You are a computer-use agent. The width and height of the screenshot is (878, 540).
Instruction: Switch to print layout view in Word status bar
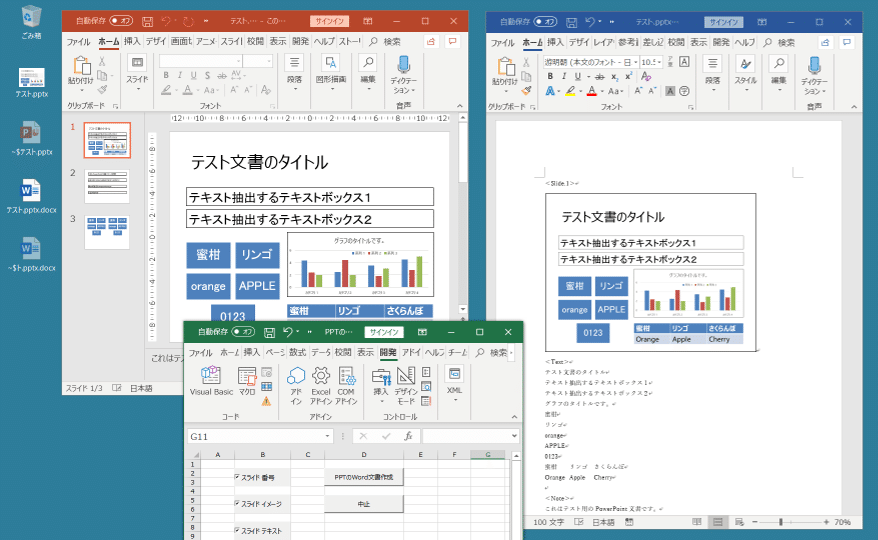pos(718,522)
